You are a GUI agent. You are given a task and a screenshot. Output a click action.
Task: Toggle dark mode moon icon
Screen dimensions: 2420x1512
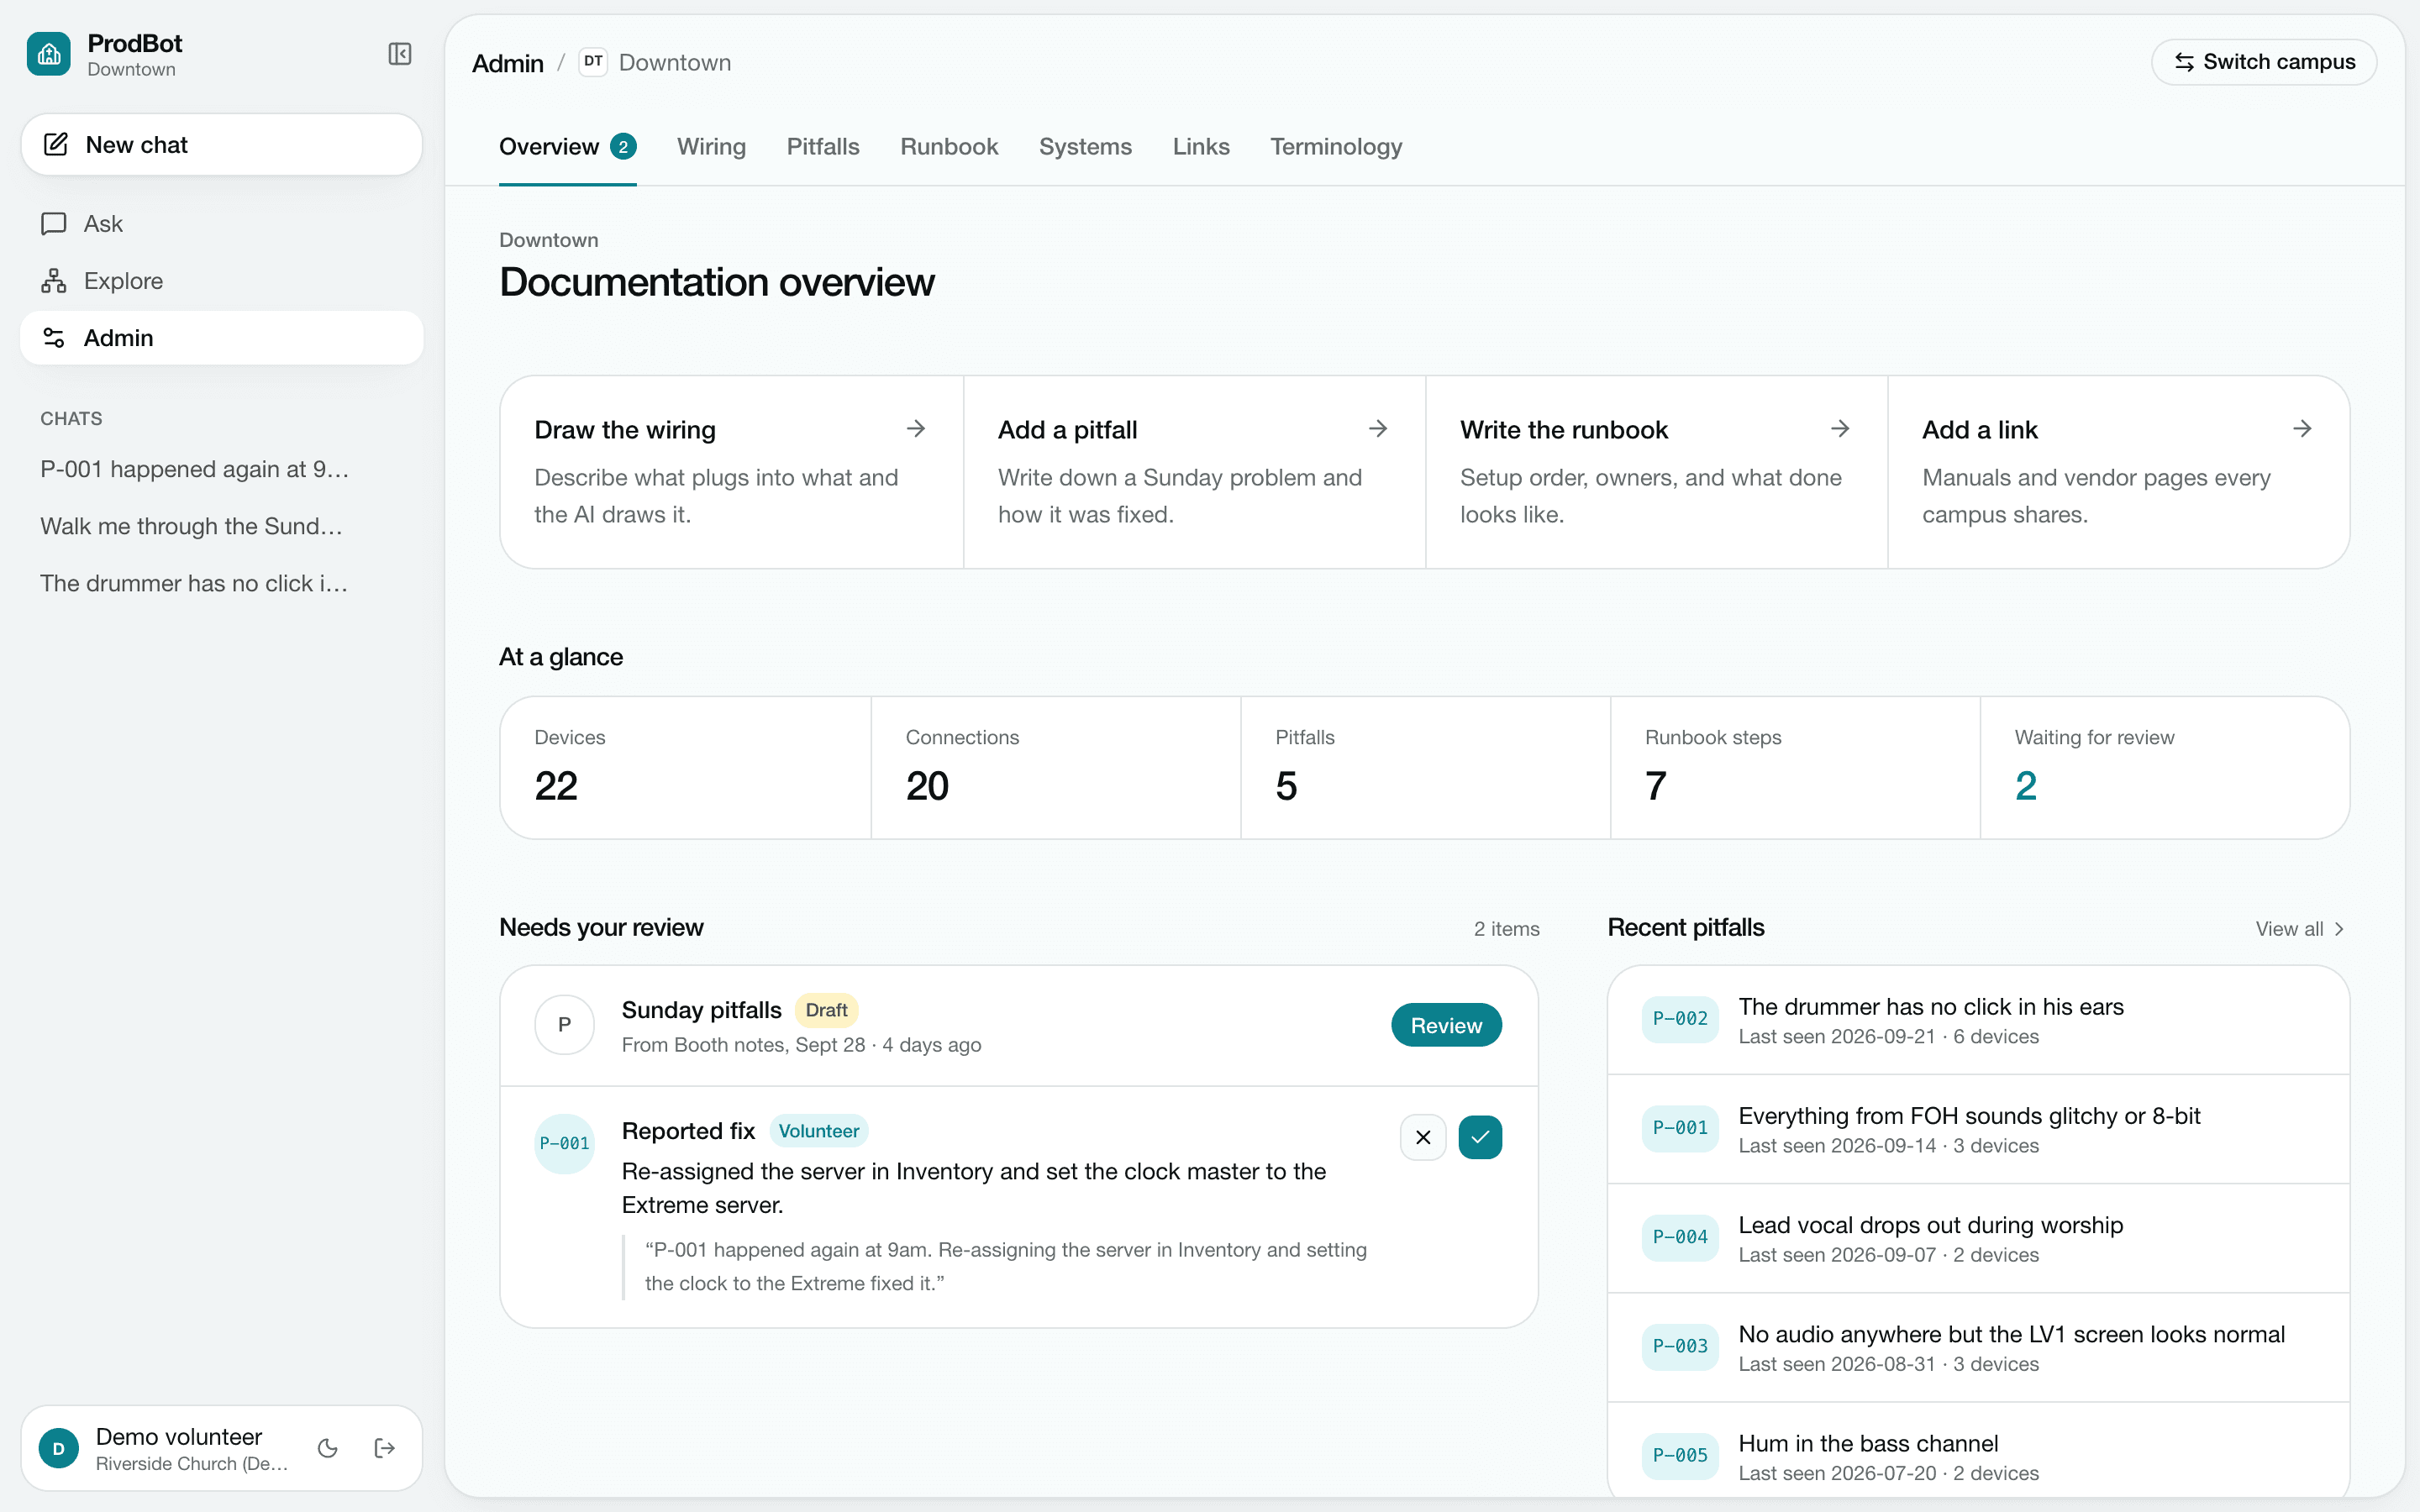tap(327, 1448)
